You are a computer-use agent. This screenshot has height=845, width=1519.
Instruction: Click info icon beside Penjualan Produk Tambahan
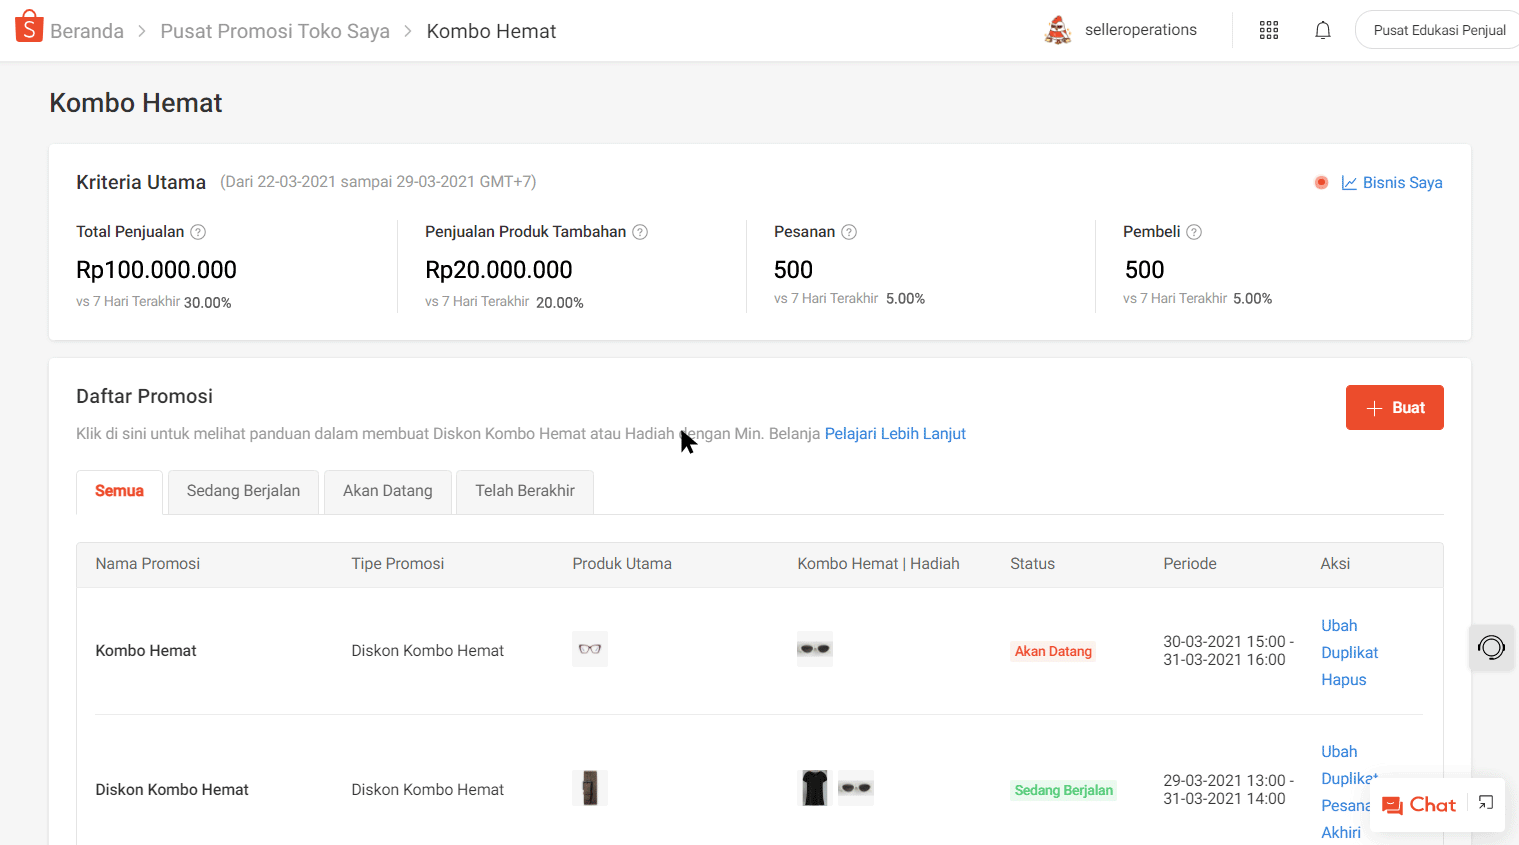click(640, 232)
